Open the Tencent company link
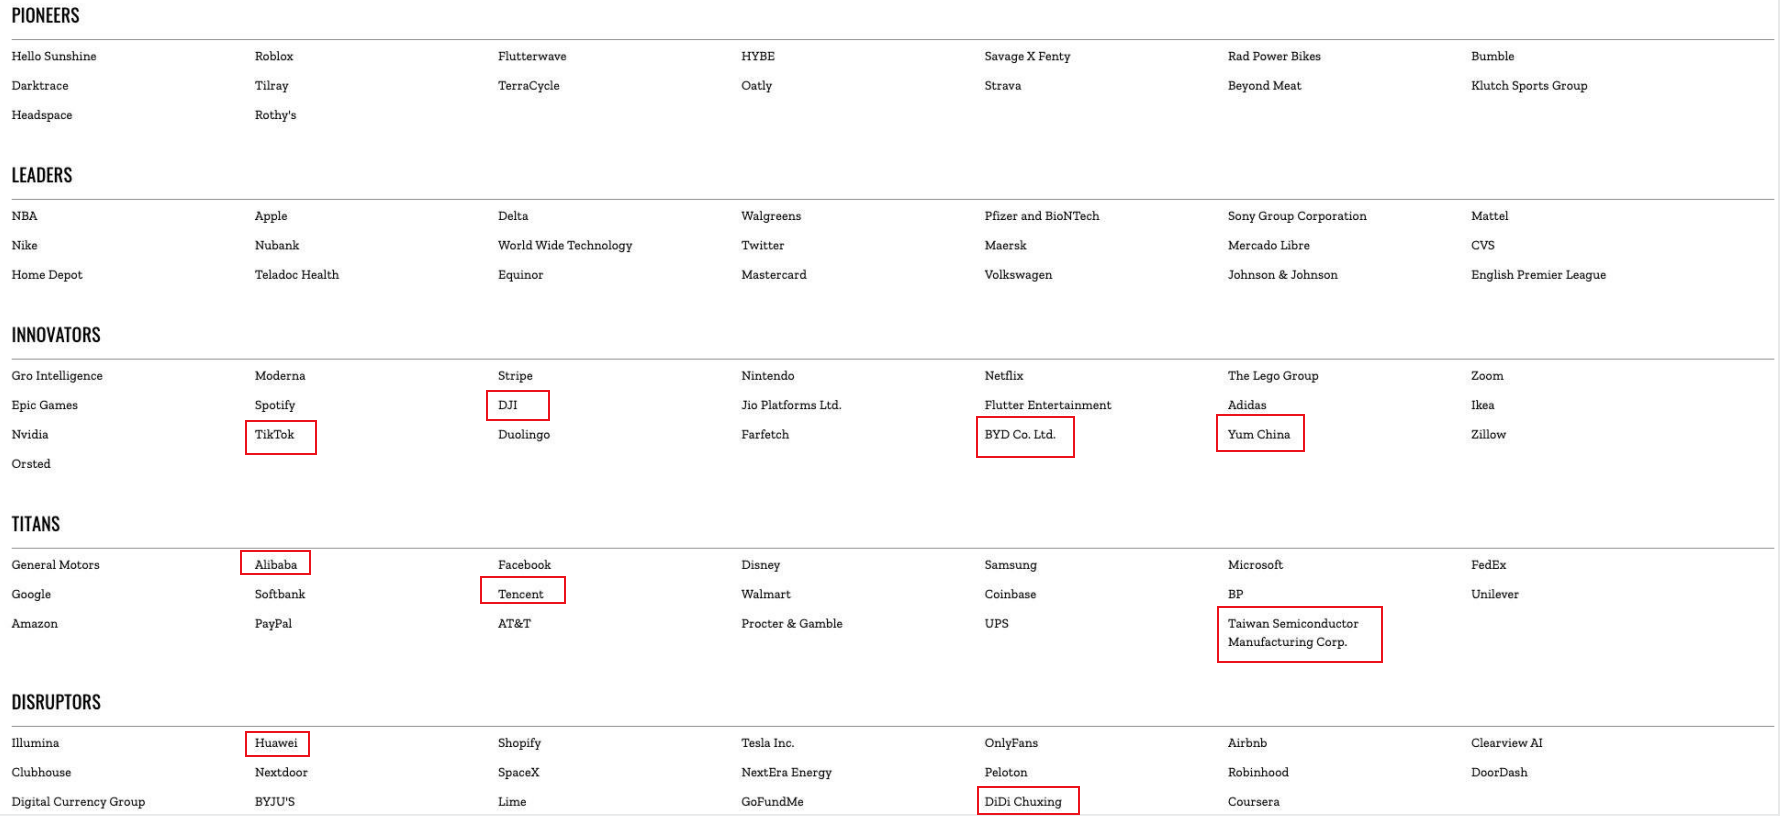1780x816 pixels. coord(521,594)
